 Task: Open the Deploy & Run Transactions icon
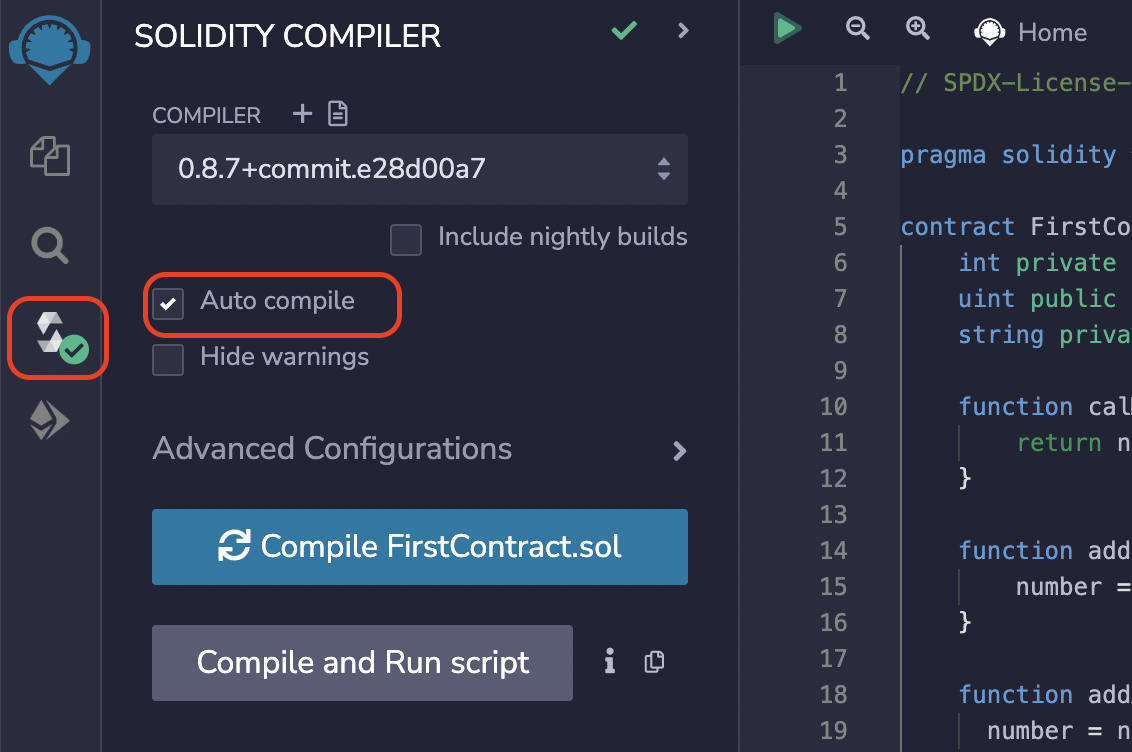[50, 420]
